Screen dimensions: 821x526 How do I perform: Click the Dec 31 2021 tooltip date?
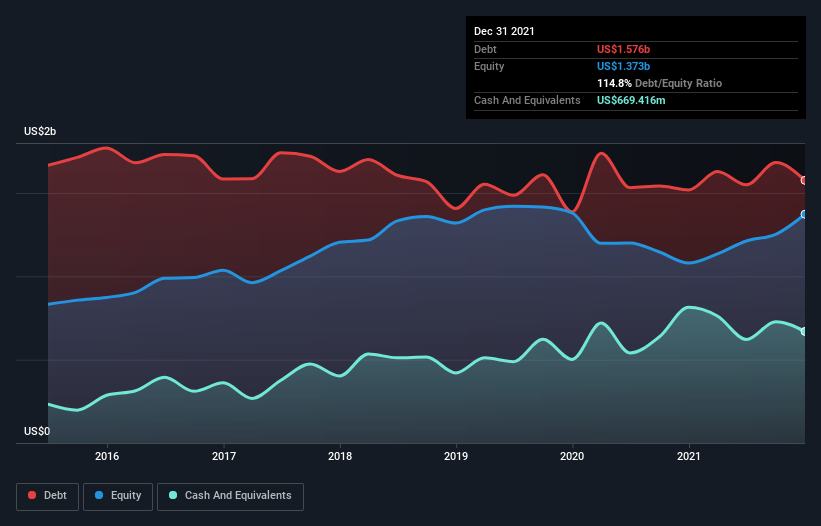[x=504, y=31]
